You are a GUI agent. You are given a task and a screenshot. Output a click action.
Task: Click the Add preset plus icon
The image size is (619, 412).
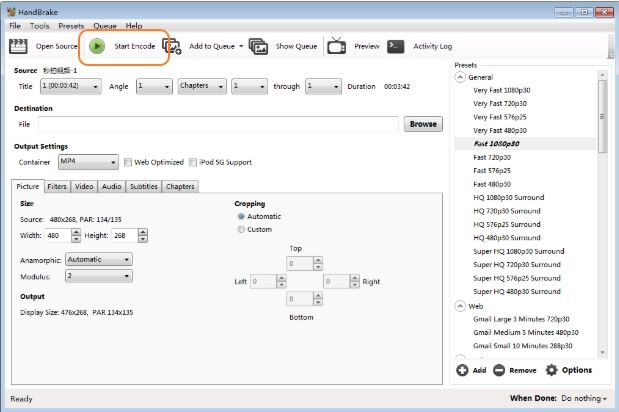462,370
